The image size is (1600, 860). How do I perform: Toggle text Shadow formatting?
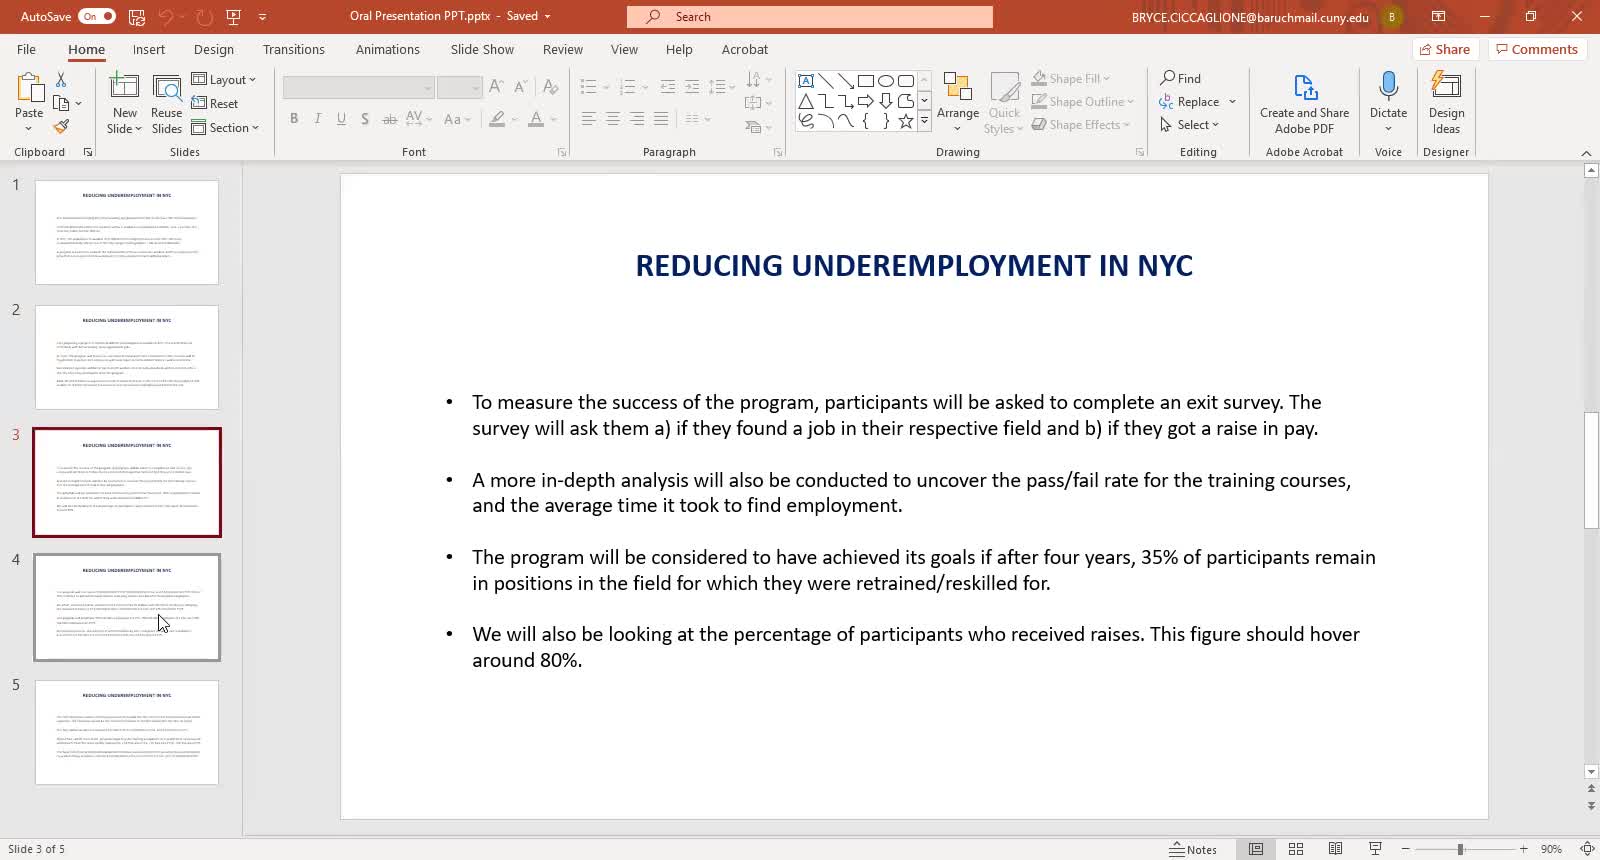[365, 119]
